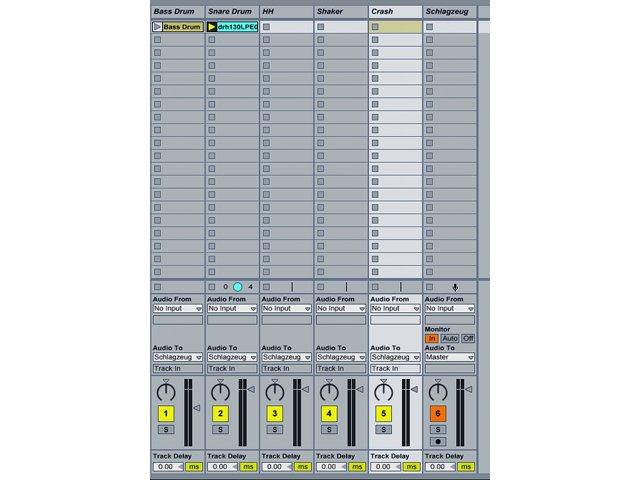Set Monitor to Off on Schlagzeug track

click(x=468, y=338)
